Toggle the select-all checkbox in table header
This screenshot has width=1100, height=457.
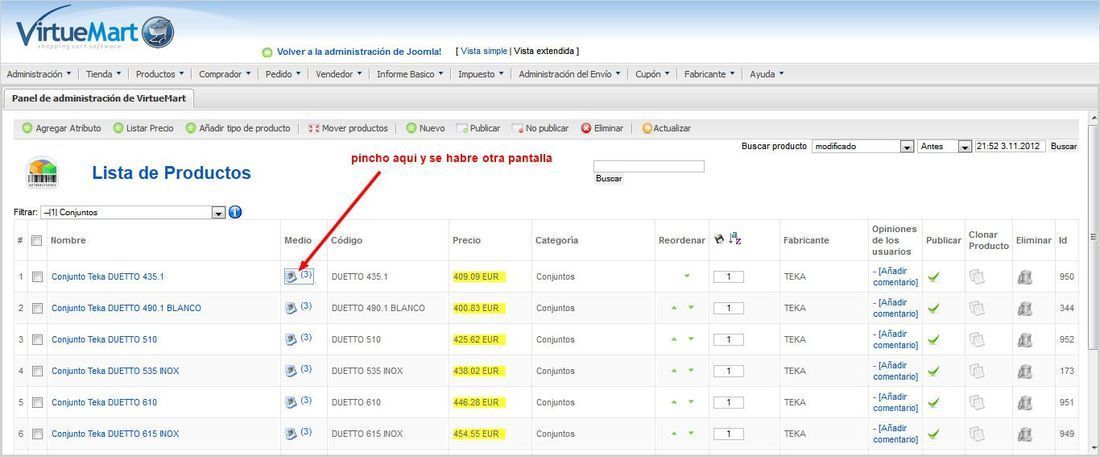(36, 240)
